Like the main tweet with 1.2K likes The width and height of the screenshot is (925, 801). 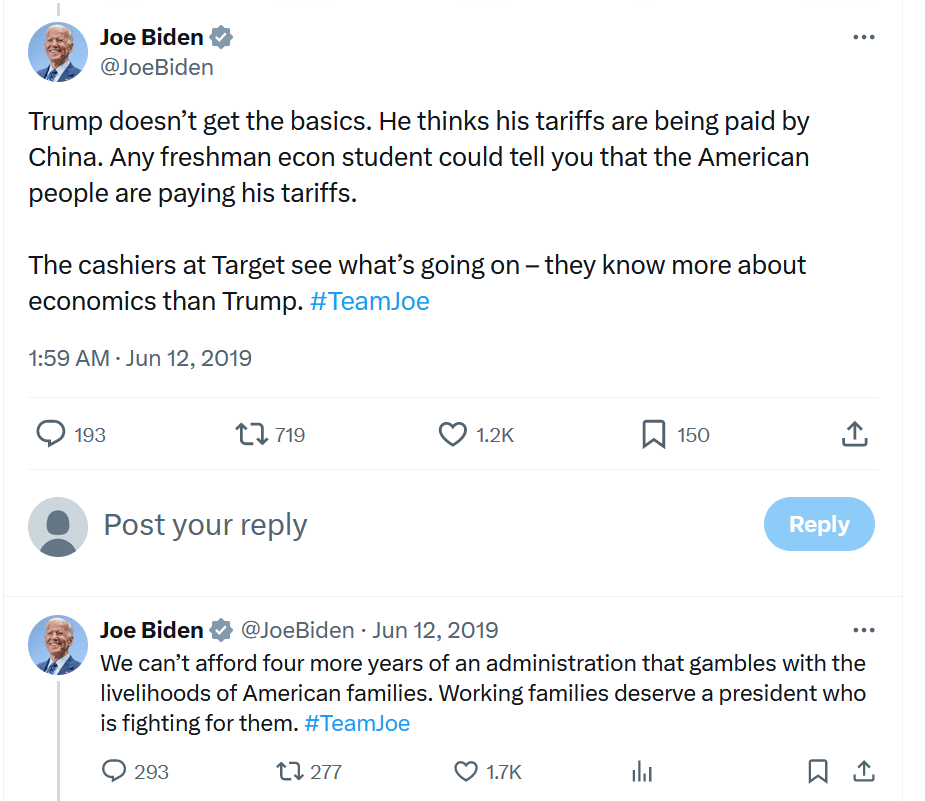pos(453,434)
